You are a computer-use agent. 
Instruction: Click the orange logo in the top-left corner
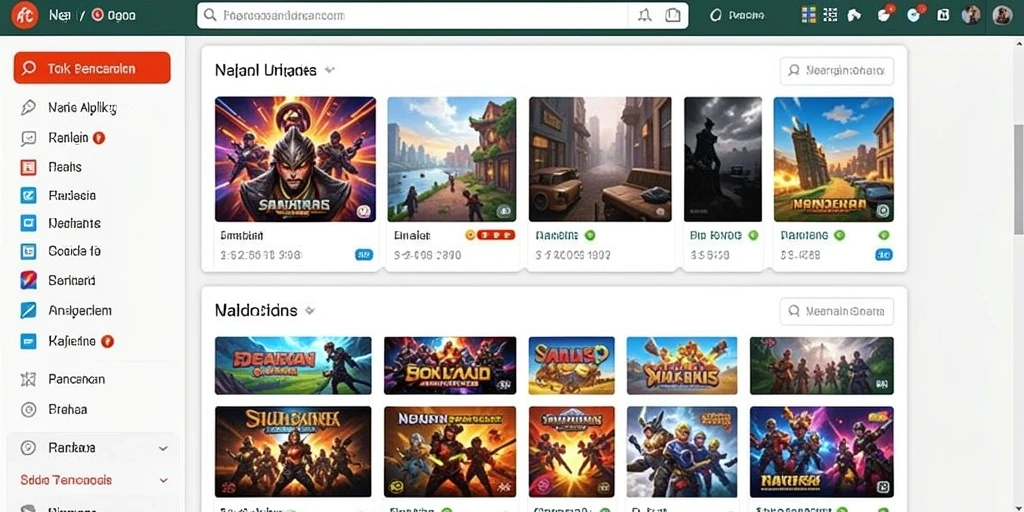[24, 15]
